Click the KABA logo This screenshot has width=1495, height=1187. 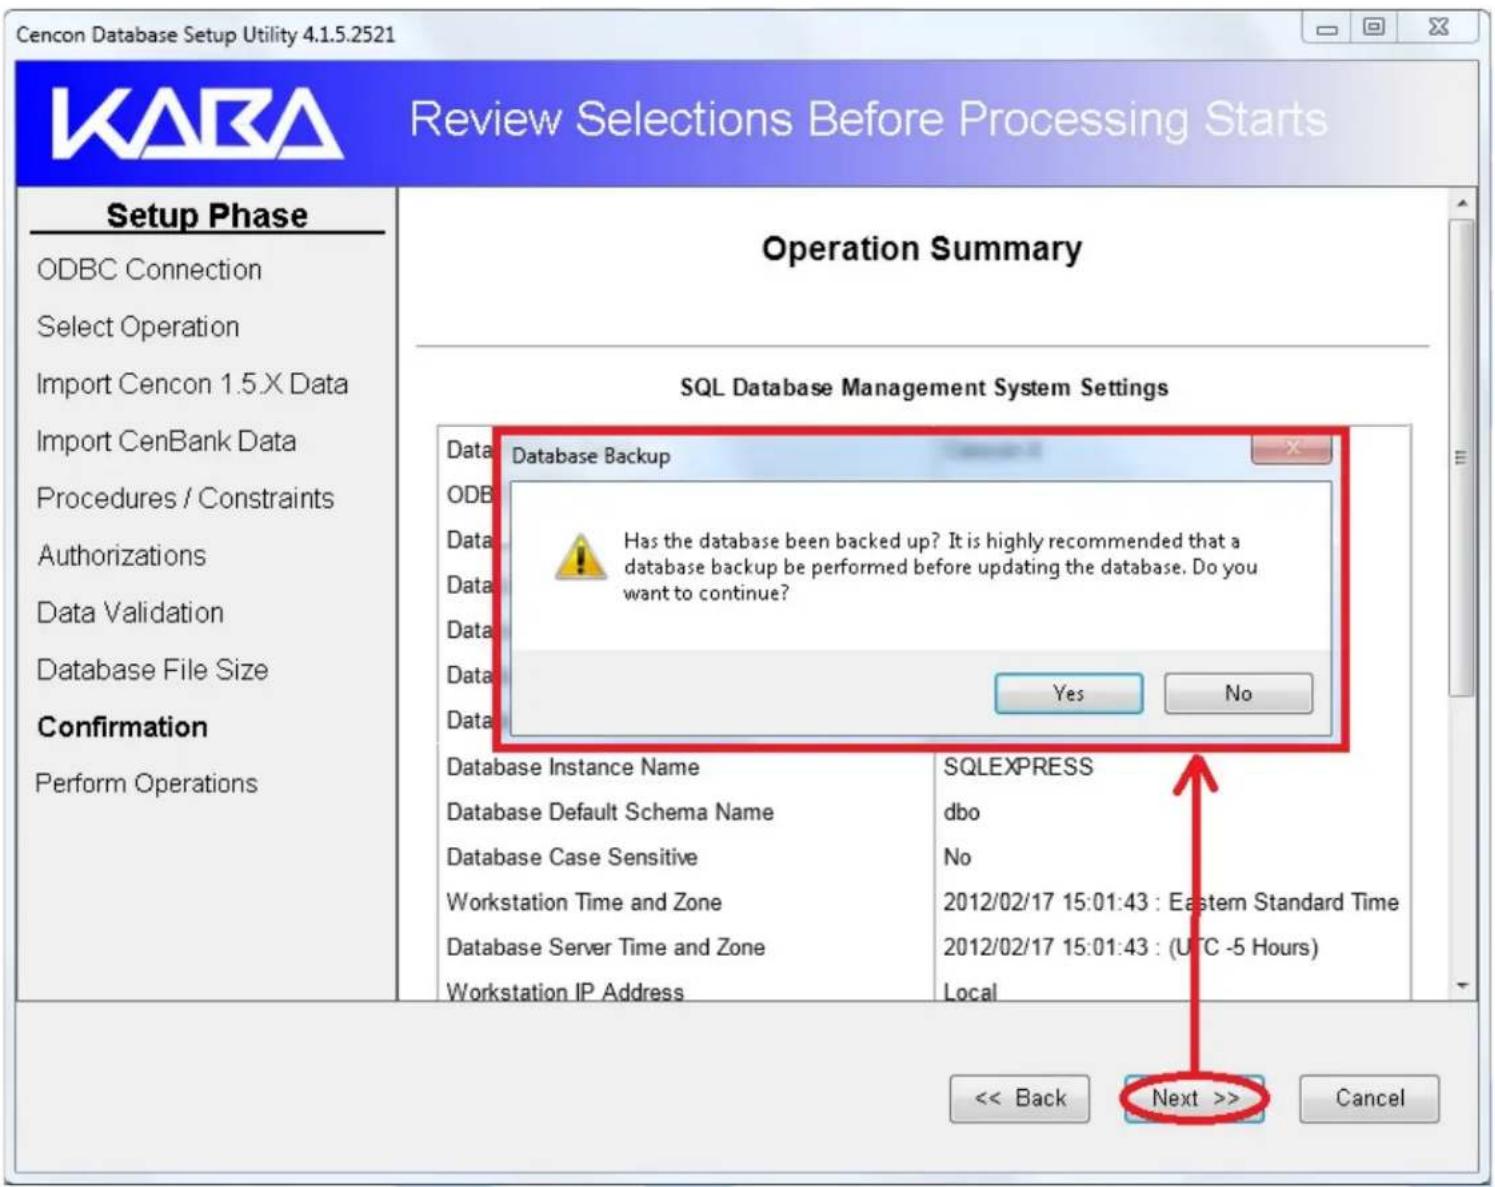tap(197, 124)
